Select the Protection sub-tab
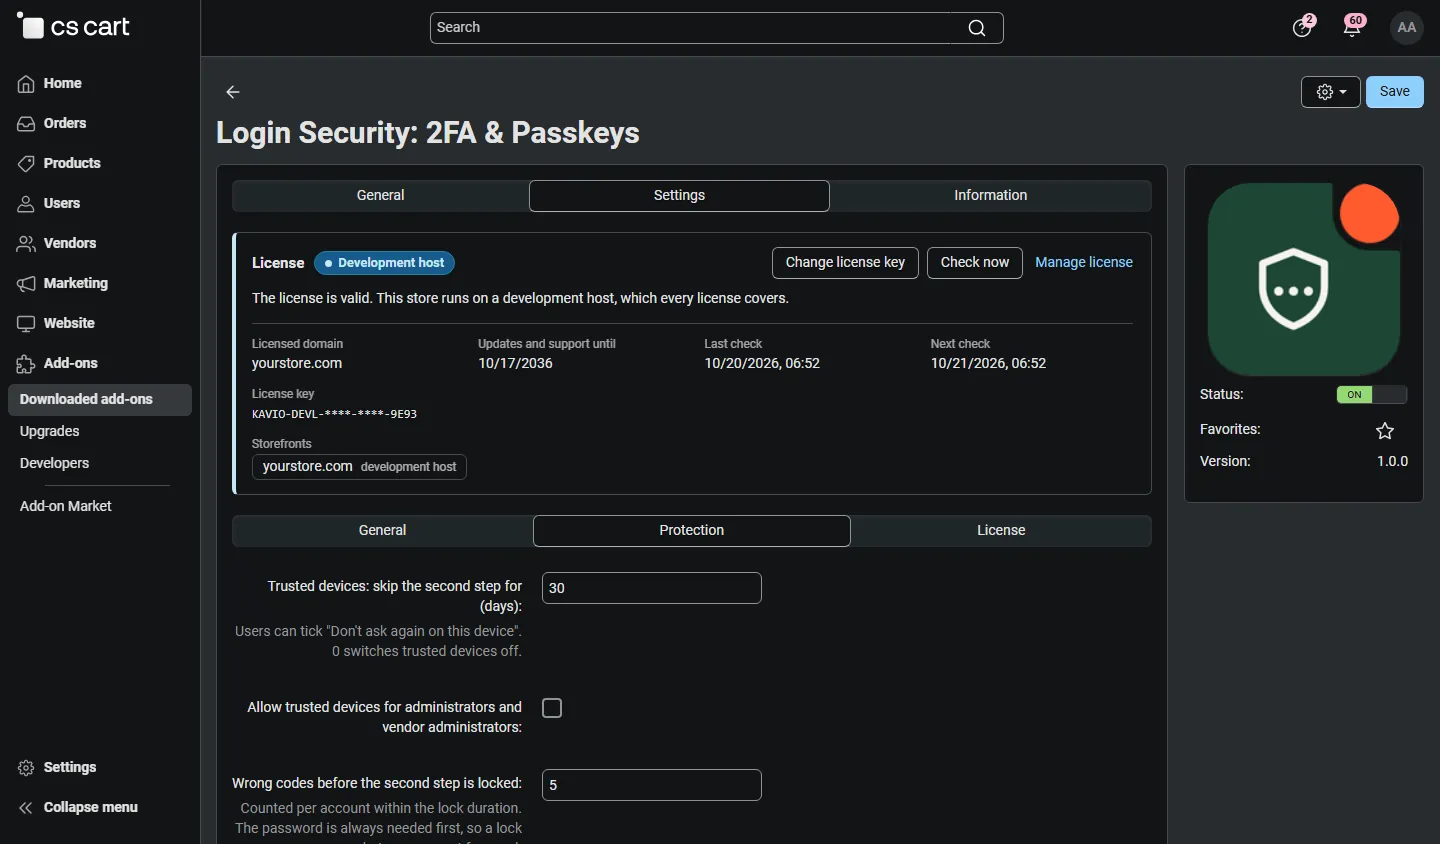 click(692, 531)
